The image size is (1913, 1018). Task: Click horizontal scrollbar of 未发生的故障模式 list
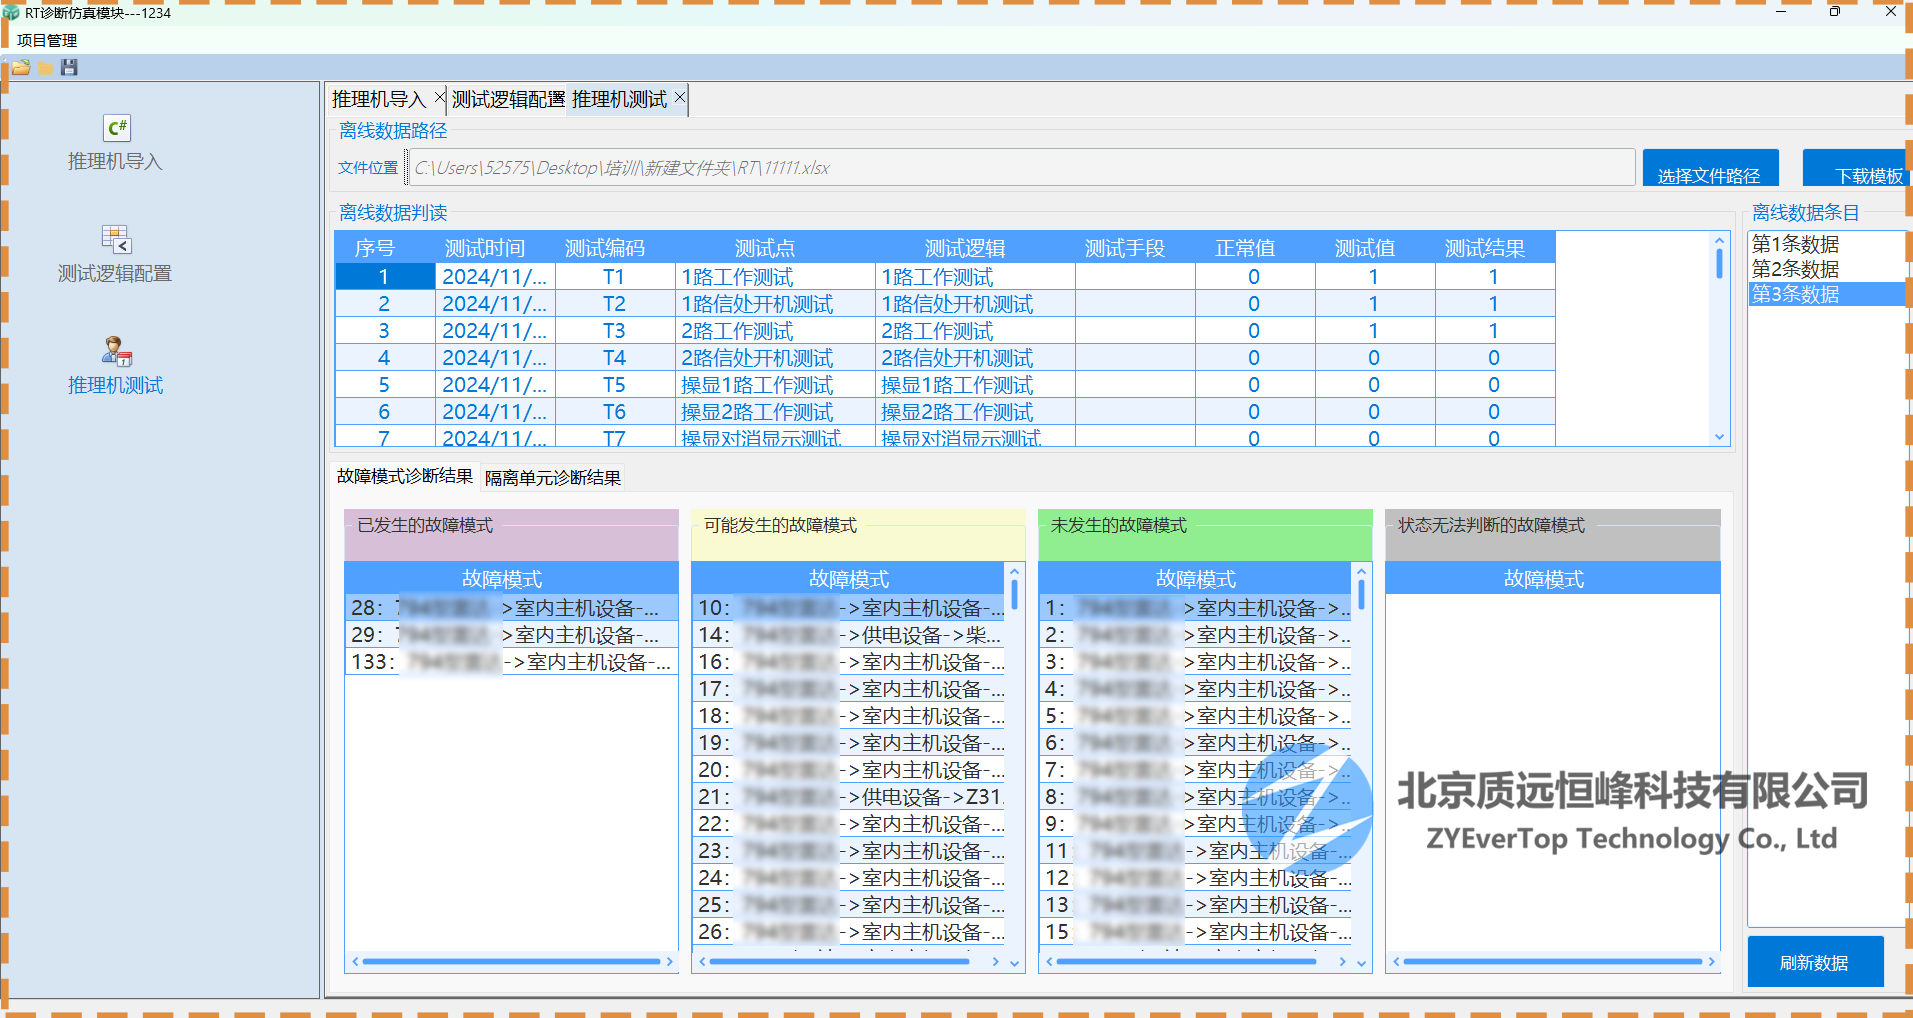(x=1195, y=962)
